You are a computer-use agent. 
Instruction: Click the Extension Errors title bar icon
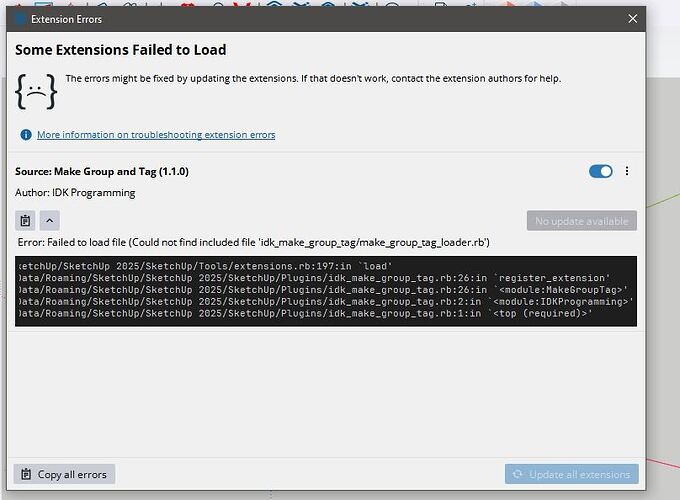pos(20,19)
